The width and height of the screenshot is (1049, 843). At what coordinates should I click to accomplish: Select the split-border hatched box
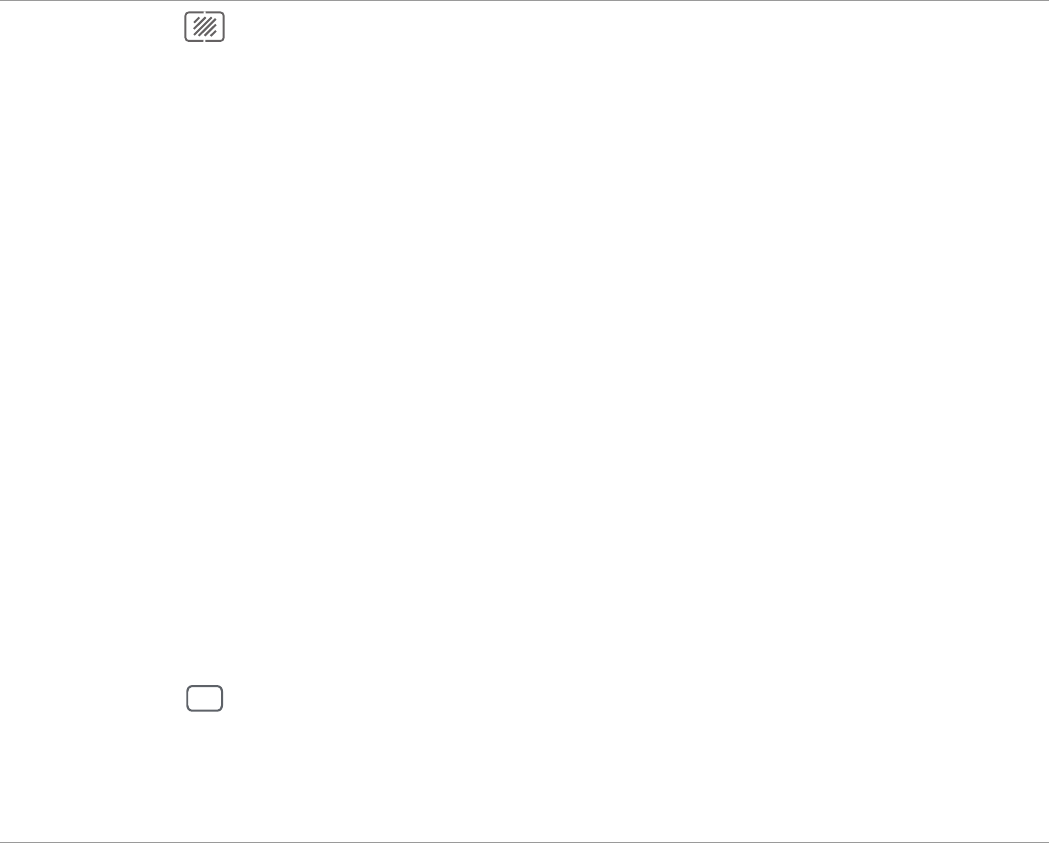205,27
